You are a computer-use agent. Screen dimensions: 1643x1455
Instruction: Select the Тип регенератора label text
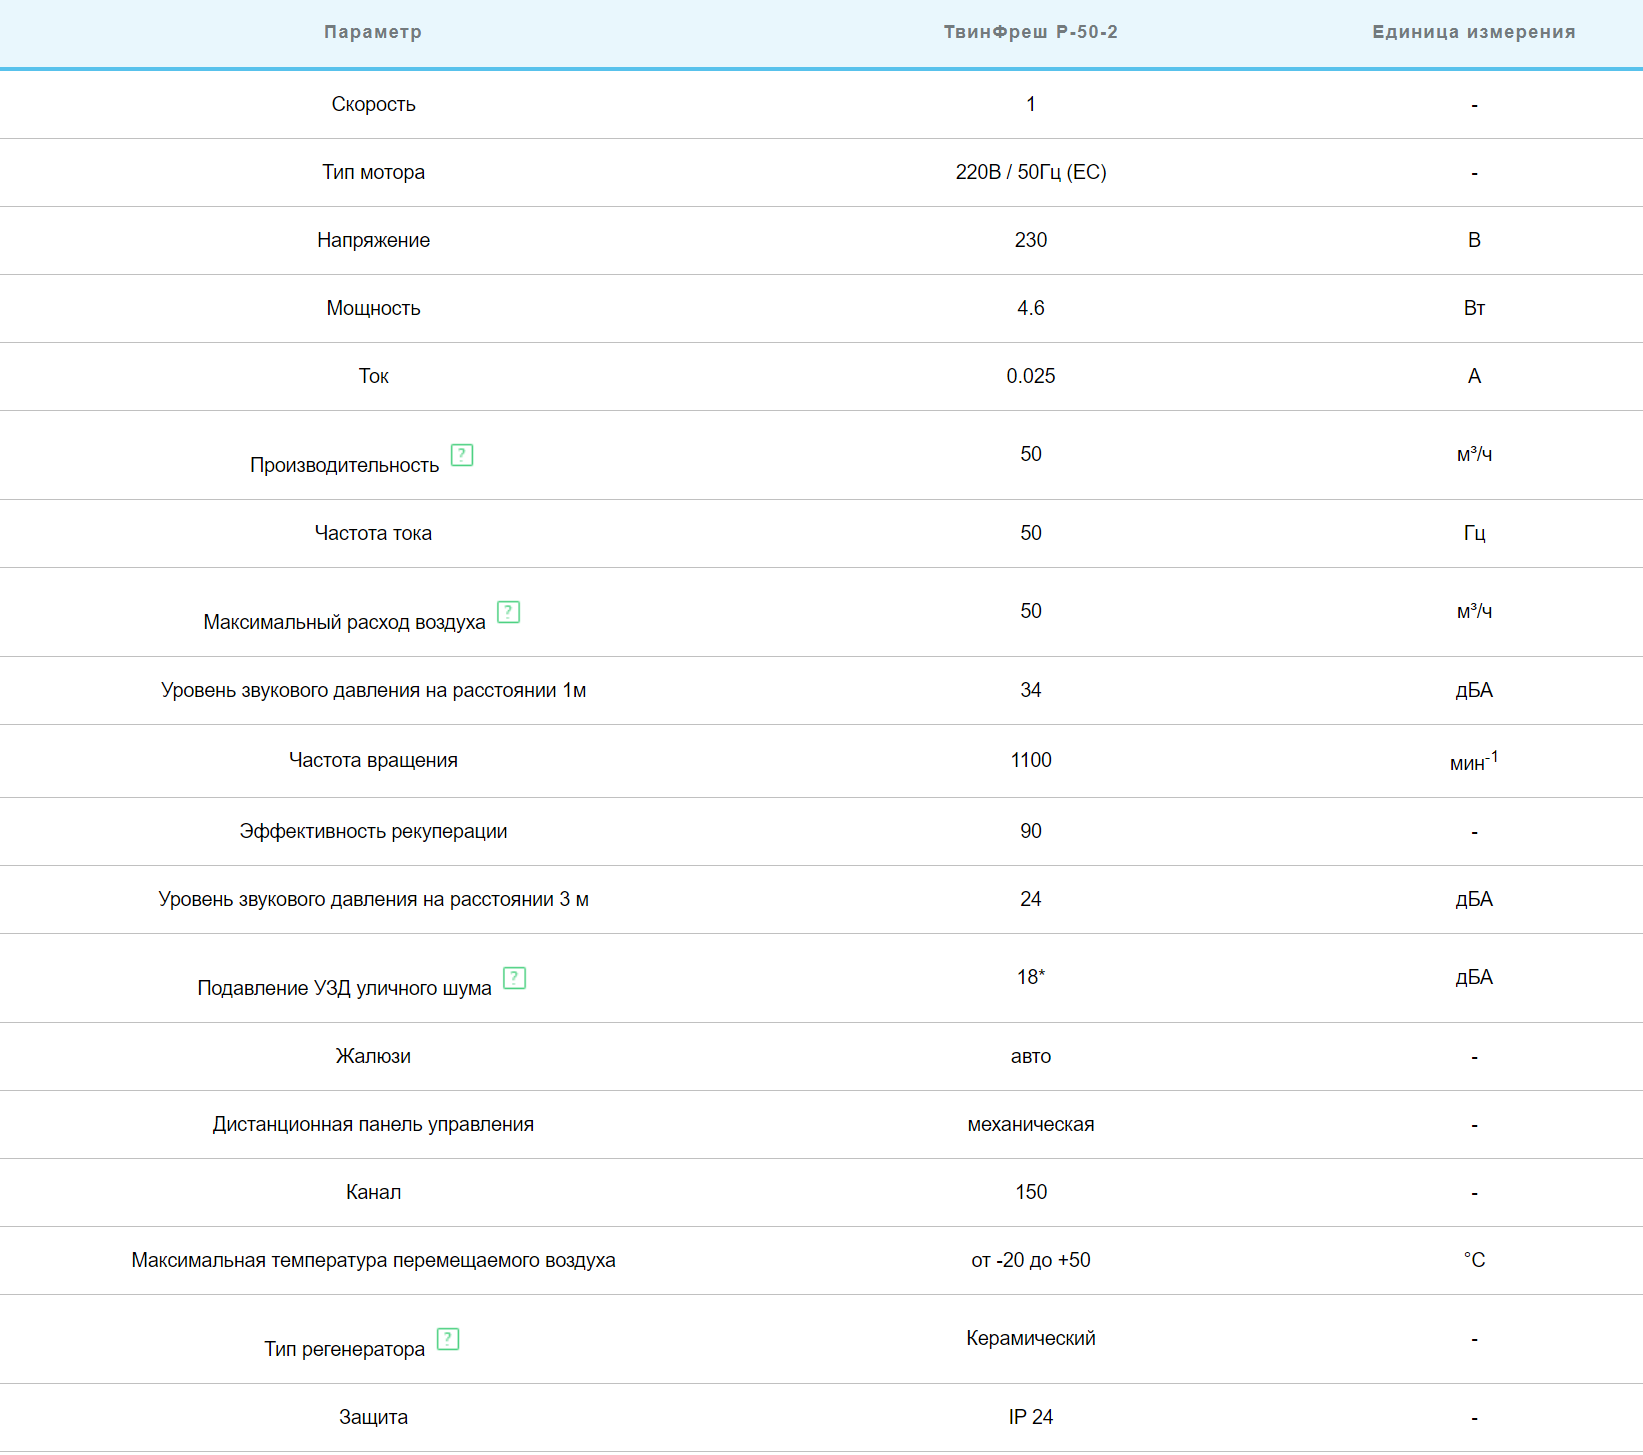pyautogui.click(x=344, y=1349)
